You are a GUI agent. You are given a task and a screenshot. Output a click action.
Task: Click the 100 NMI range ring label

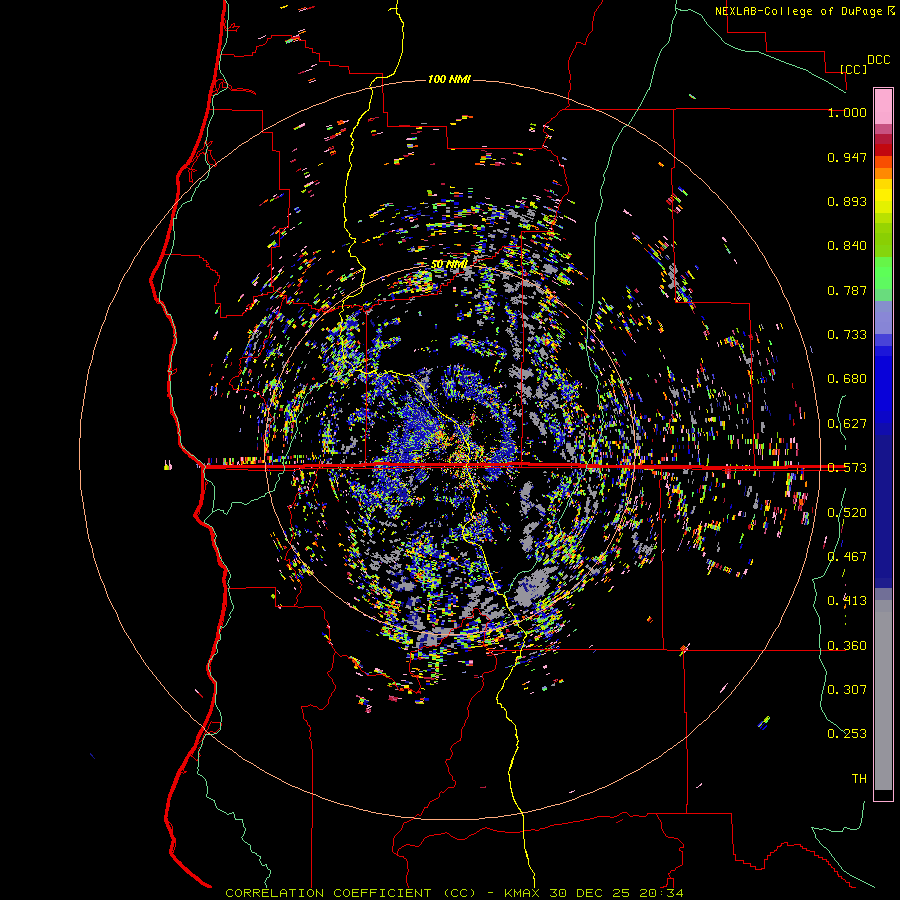tap(449, 79)
